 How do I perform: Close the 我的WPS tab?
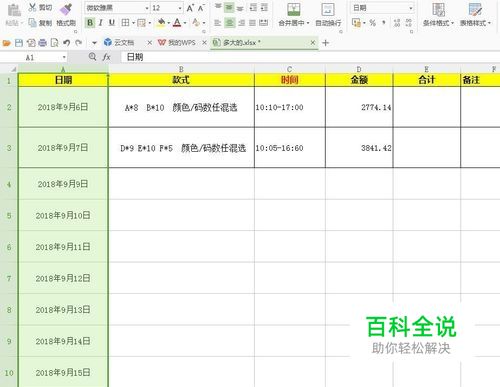[x=204, y=43]
